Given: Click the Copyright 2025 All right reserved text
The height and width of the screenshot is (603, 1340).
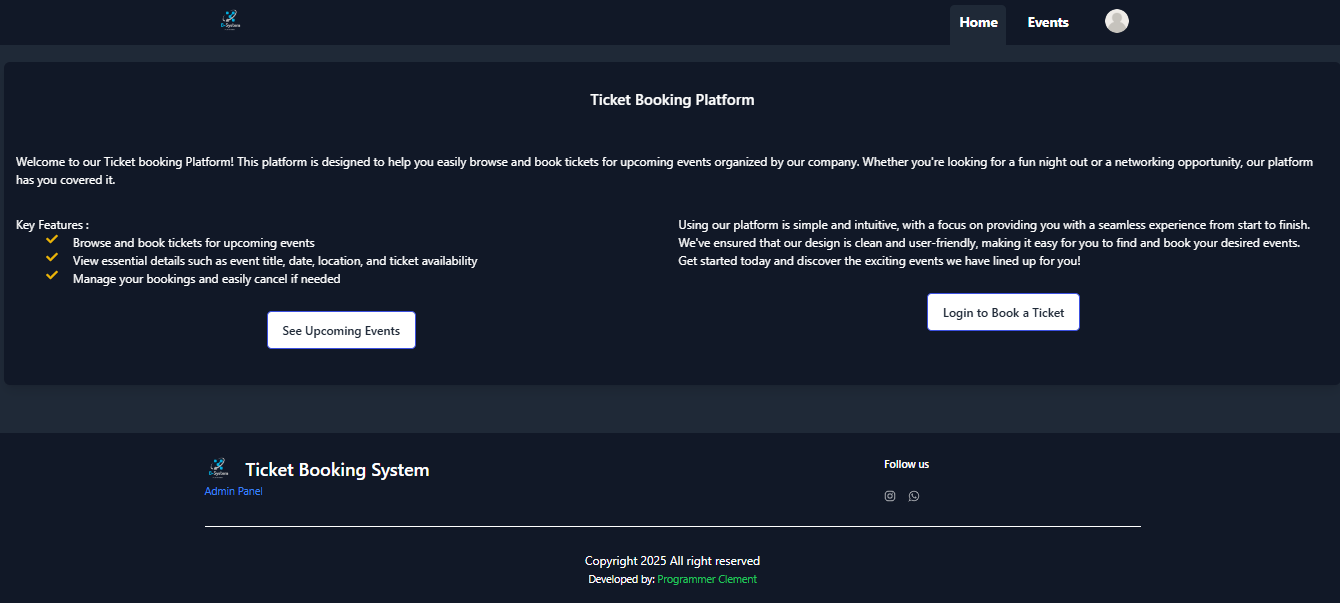Looking at the screenshot, I should (x=672, y=561).
